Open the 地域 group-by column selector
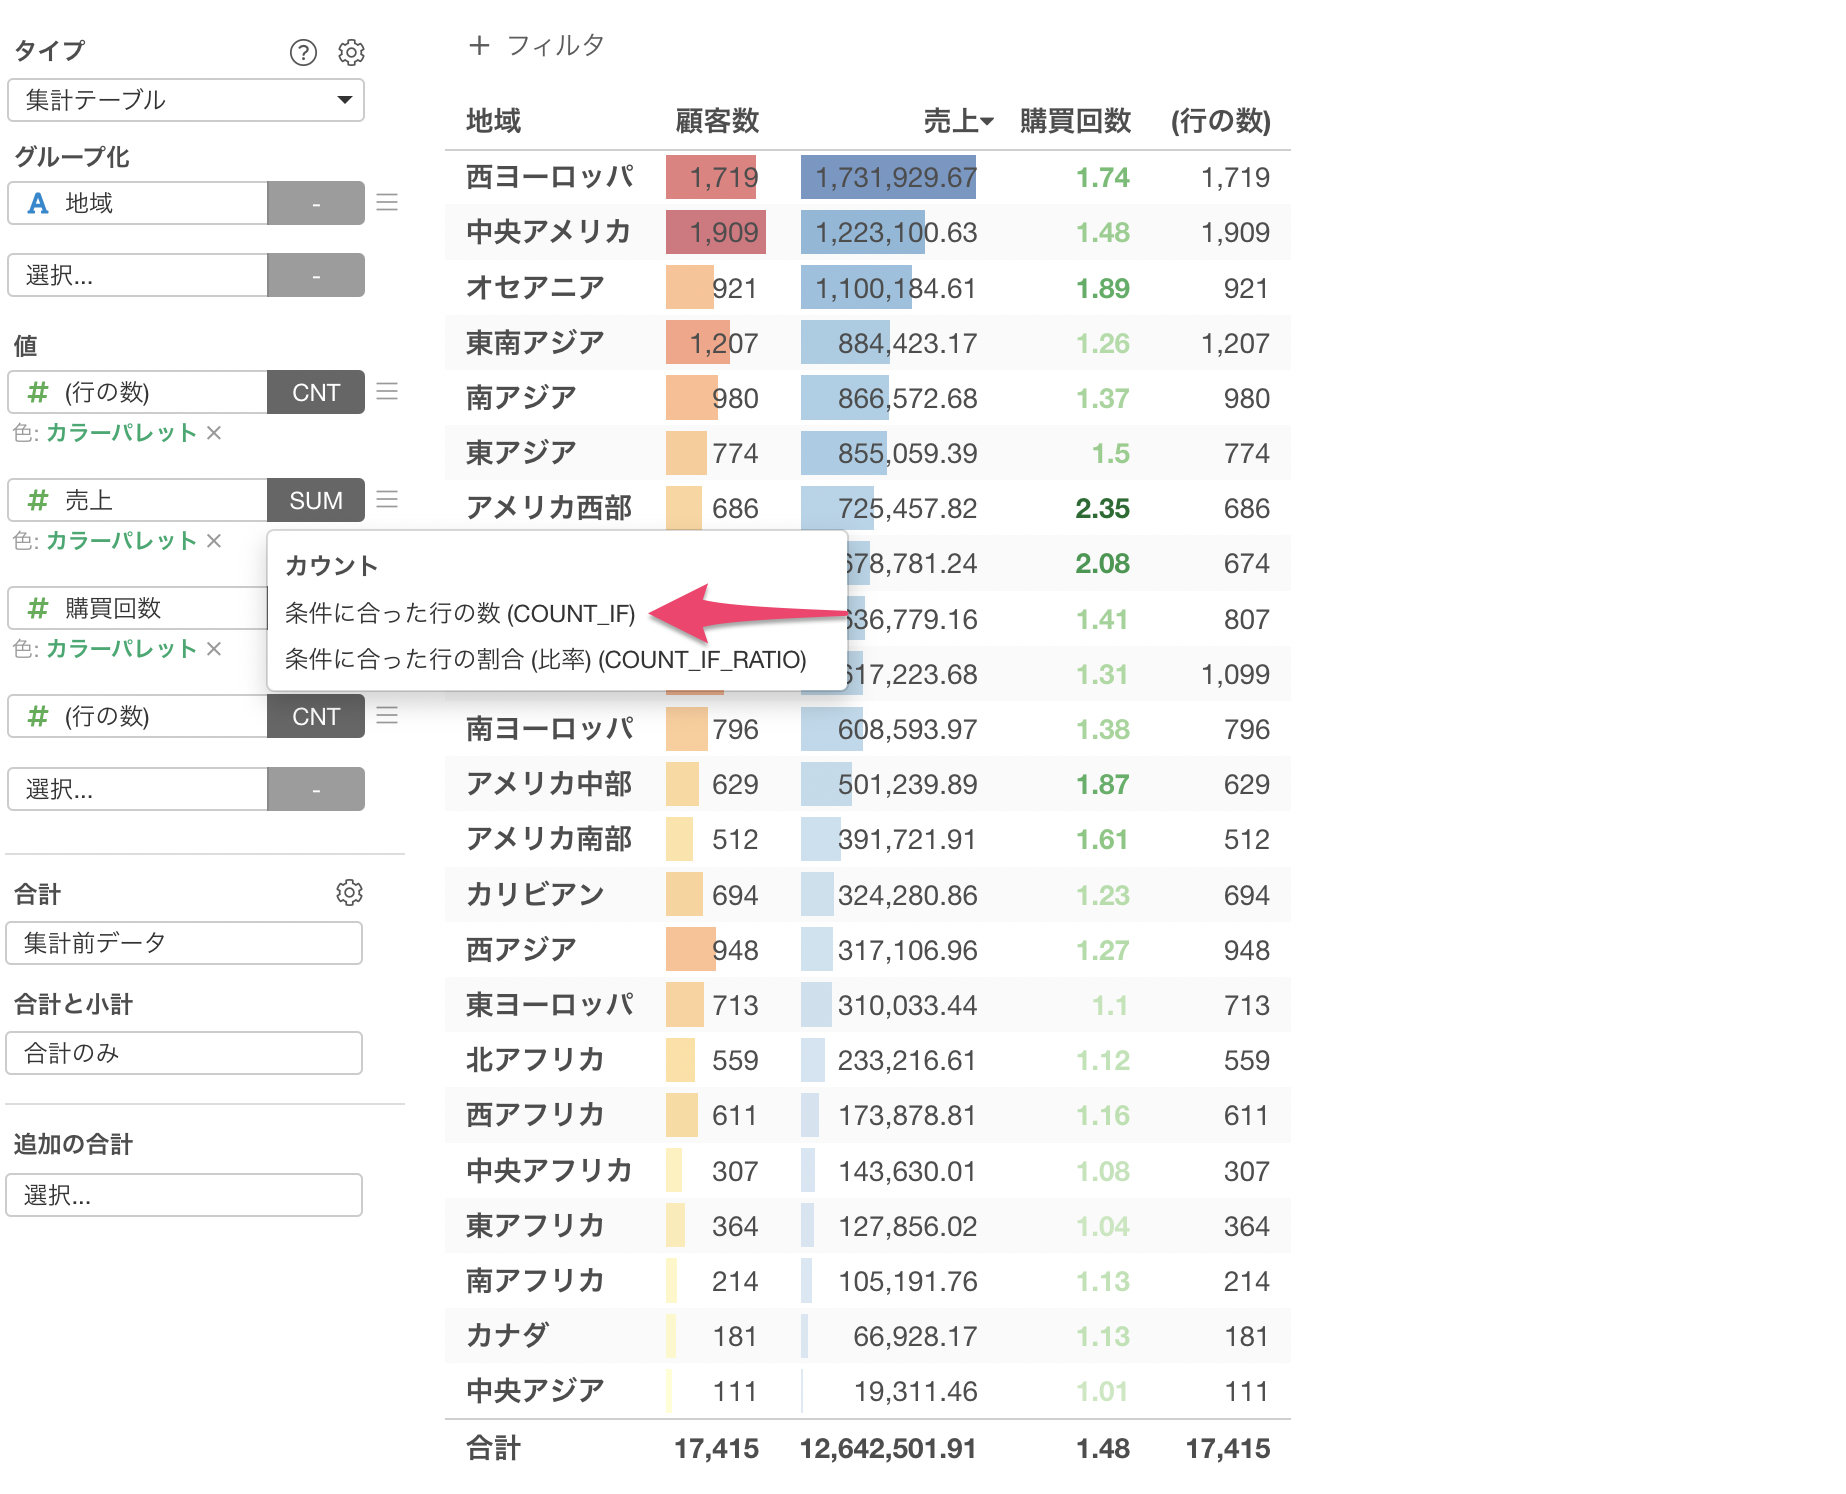Screen dimensions: 1846x1494 pyautogui.click(x=138, y=203)
